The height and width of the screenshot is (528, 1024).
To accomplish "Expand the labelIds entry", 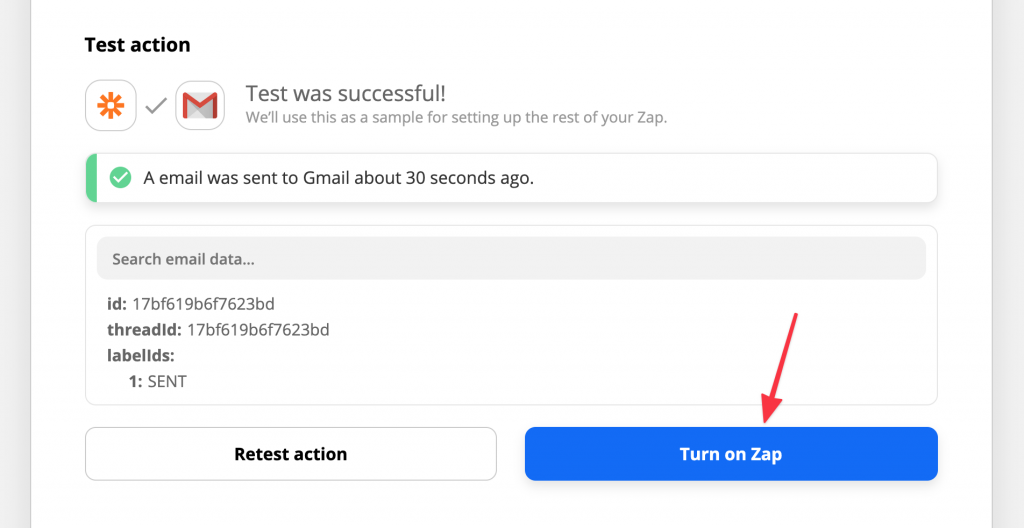I will 140,355.
